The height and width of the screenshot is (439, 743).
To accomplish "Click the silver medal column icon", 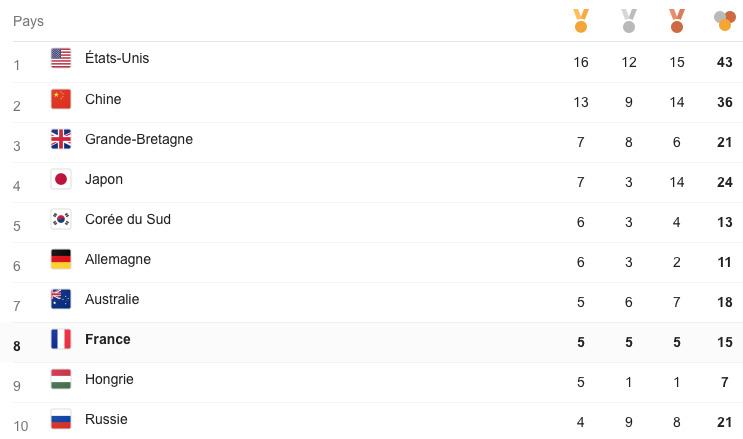I will point(628,20).
